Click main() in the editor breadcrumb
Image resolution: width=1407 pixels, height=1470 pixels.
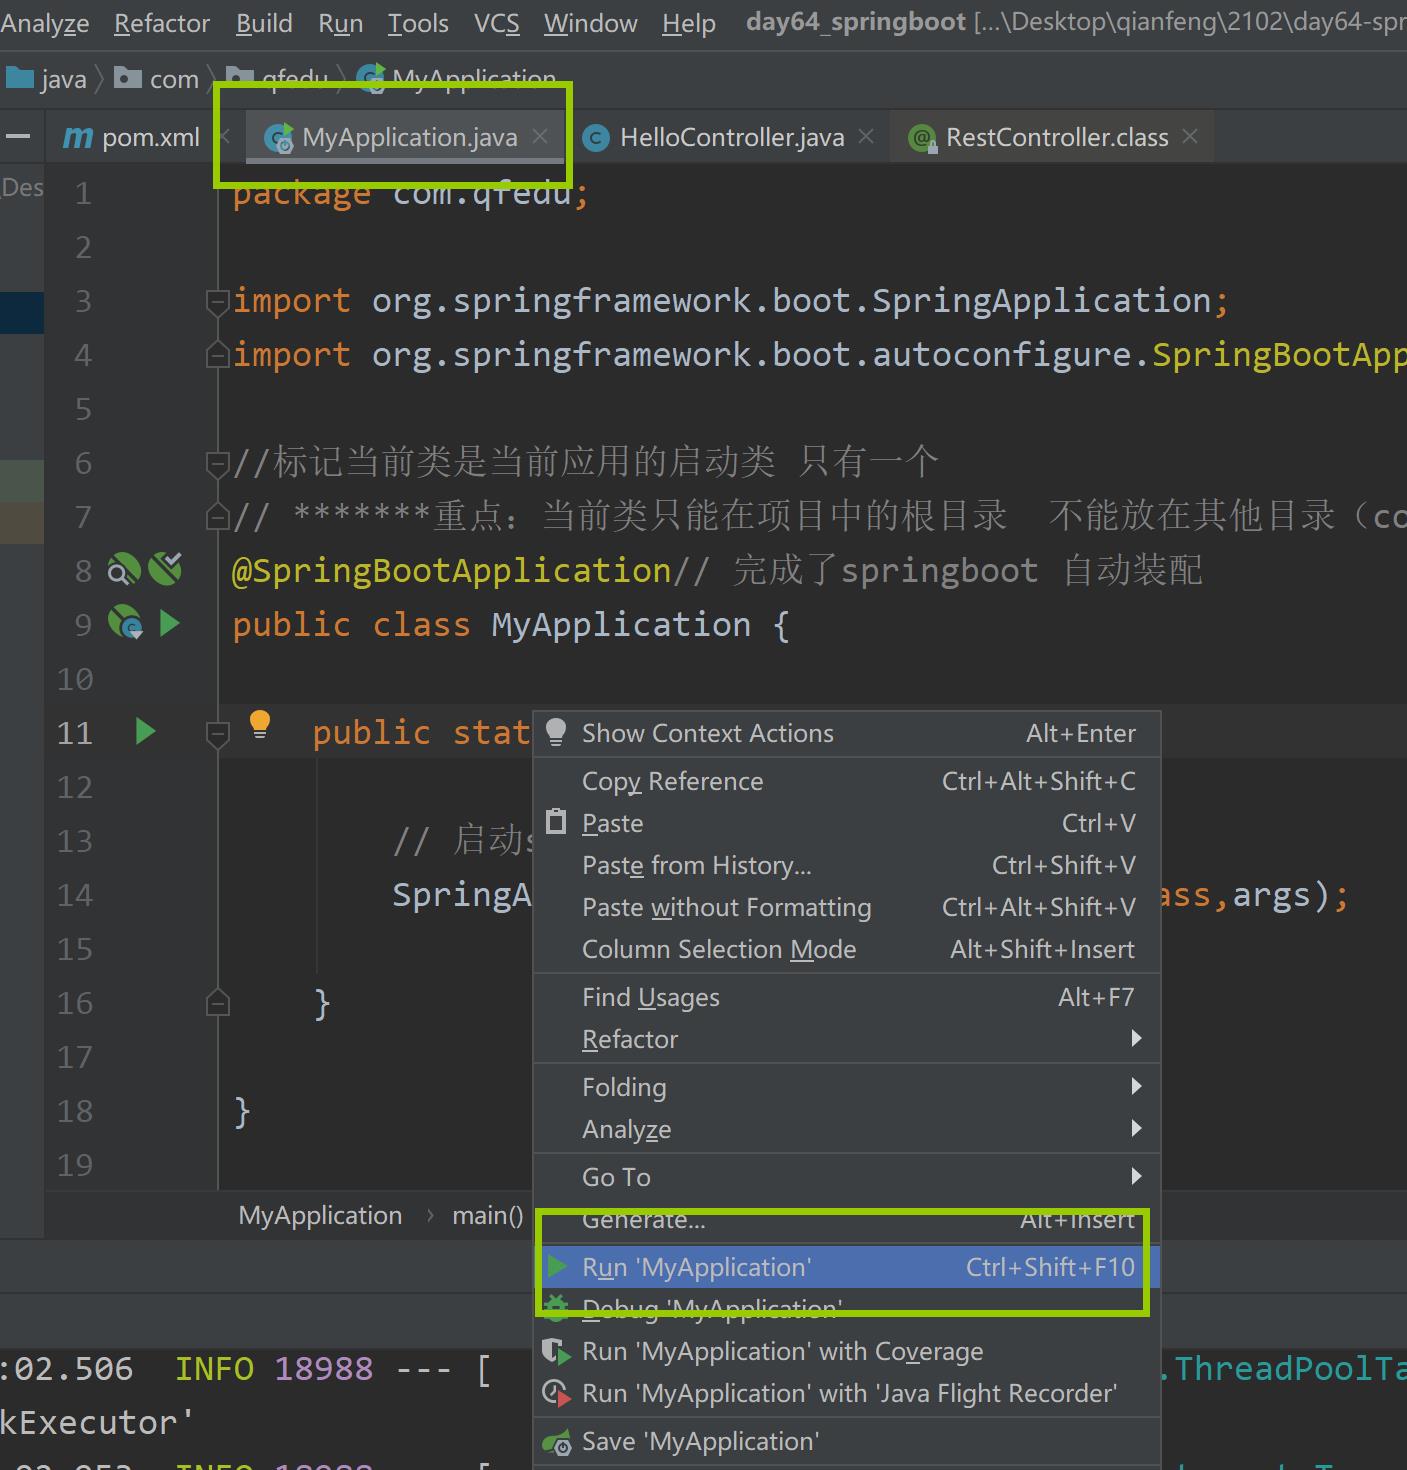[x=487, y=1215]
